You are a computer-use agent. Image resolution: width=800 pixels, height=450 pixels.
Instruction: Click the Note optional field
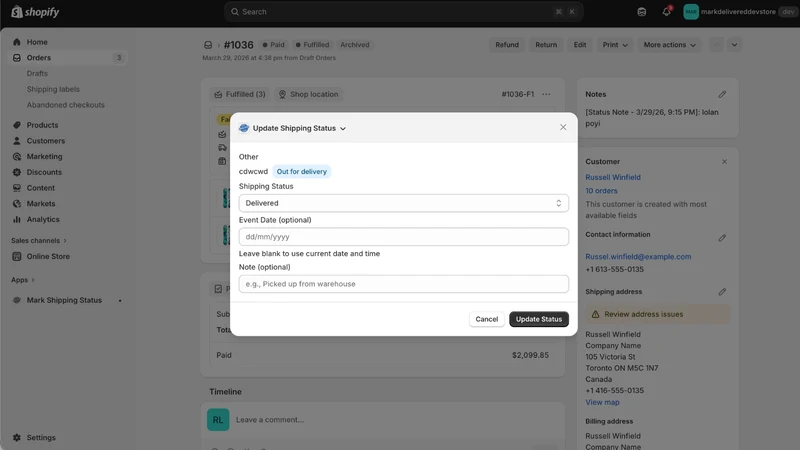click(x=404, y=284)
